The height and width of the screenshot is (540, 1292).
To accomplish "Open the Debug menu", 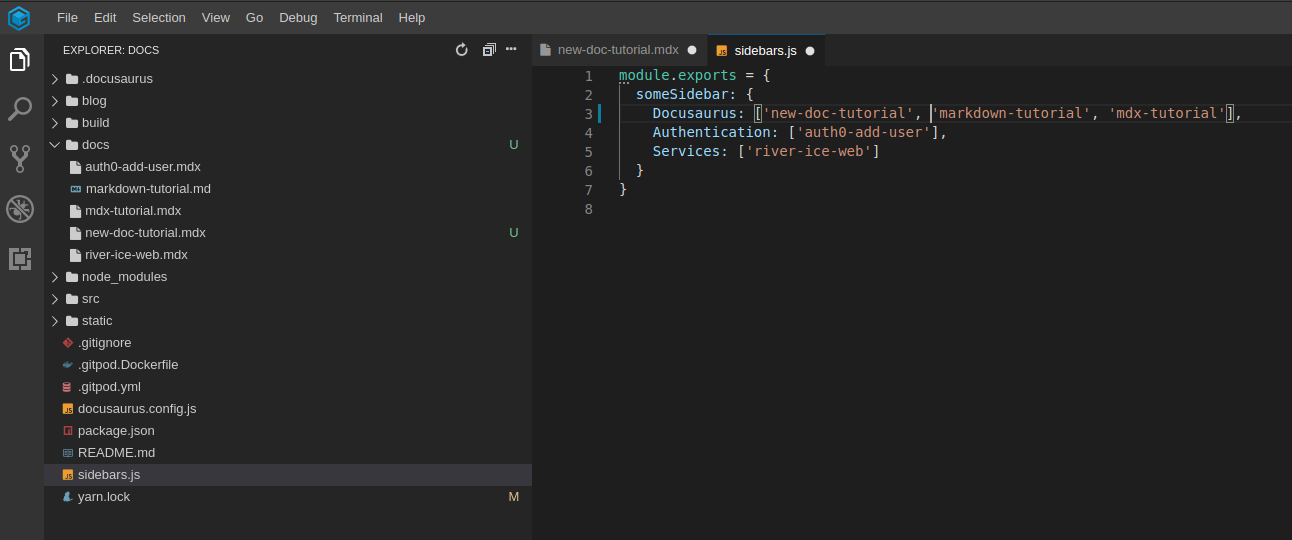I will click(298, 18).
